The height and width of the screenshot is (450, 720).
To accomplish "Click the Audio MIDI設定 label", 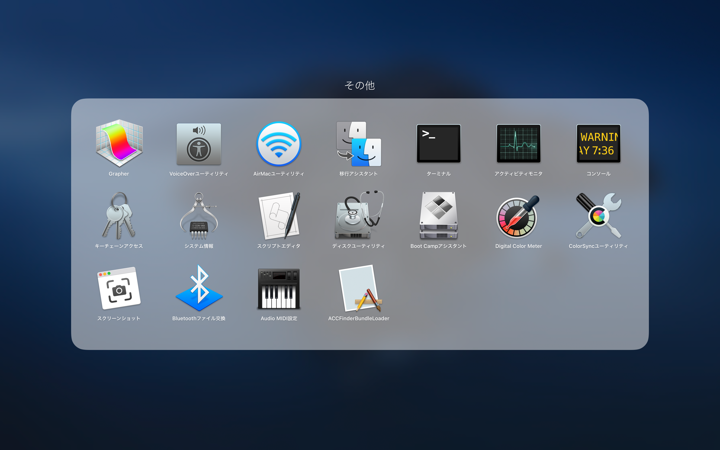I will 279,318.
